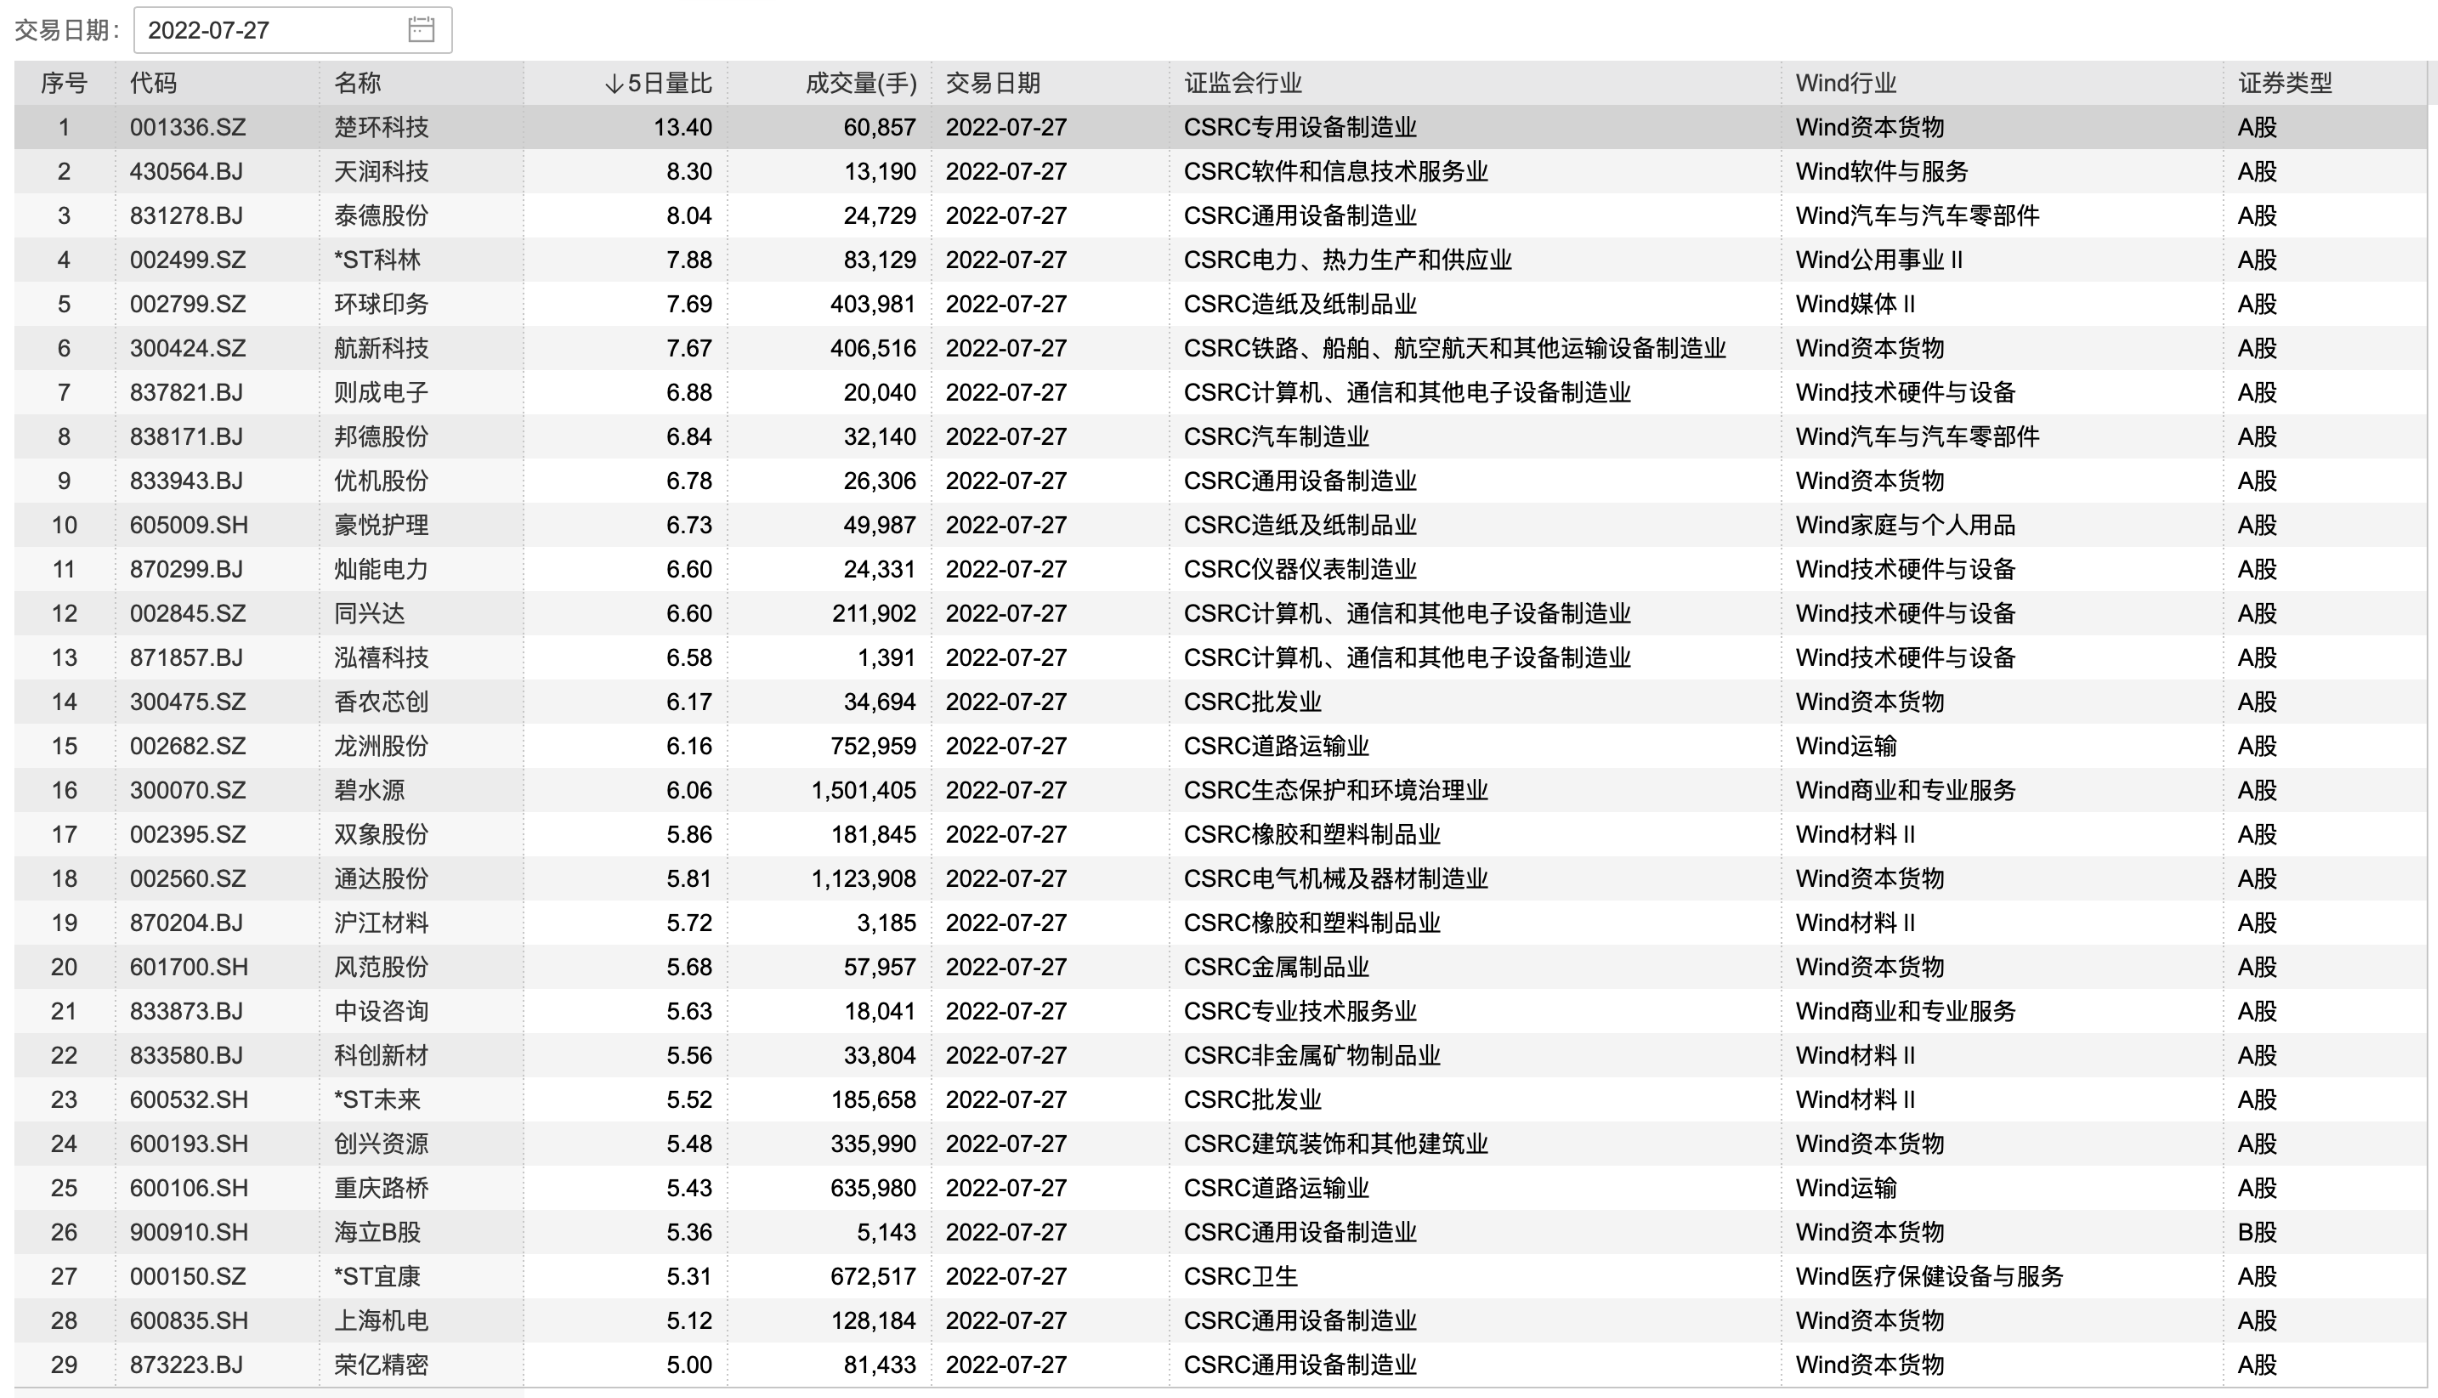Viewport: 2438px width, 1398px height.
Task: Select CSRC建筑装饰和其他建筑业 cell
Action: [x=1336, y=1143]
